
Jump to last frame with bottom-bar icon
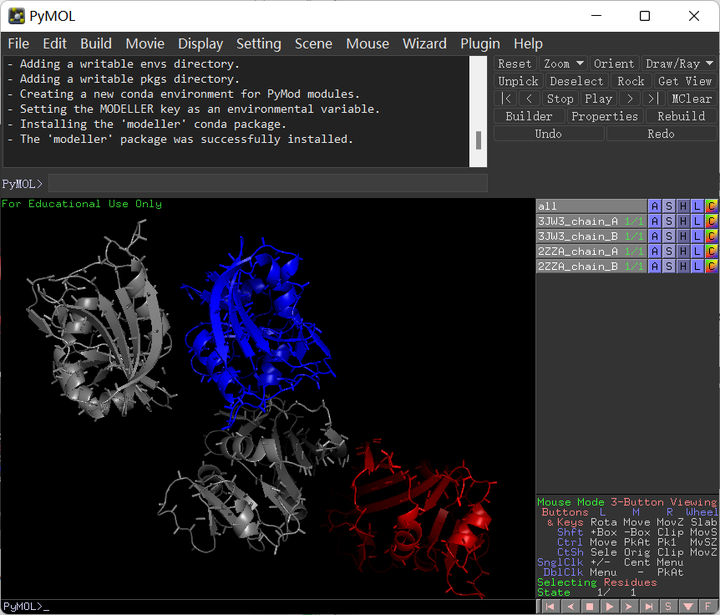coord(647,606)
